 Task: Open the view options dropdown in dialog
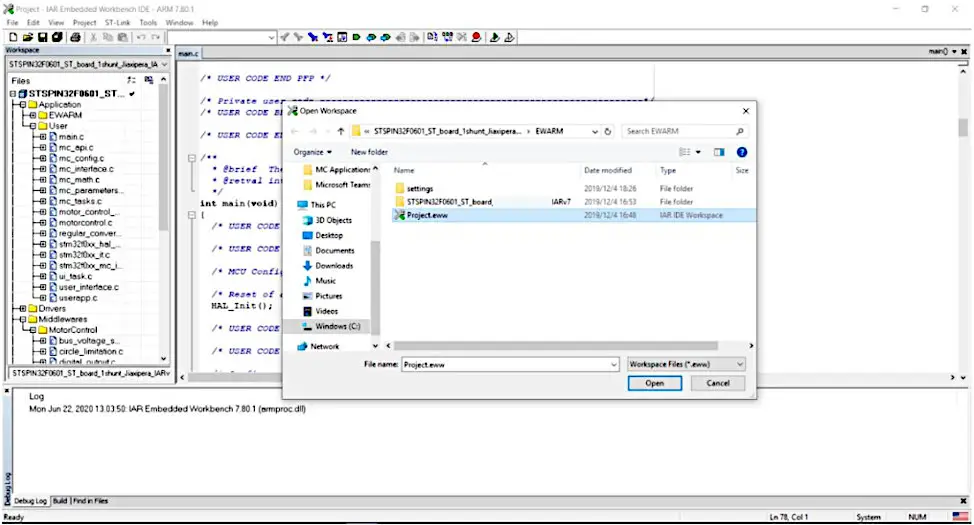coord(698,152)
